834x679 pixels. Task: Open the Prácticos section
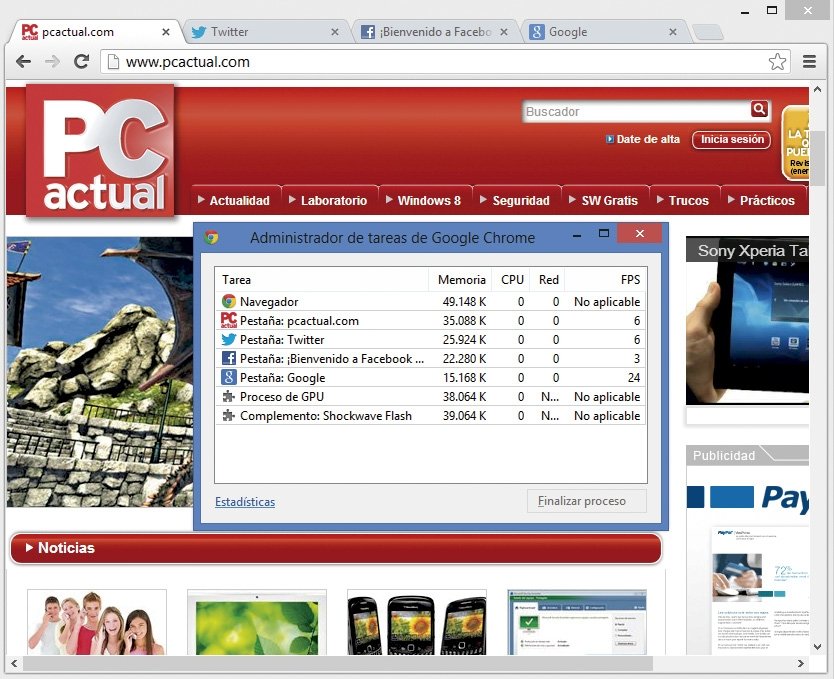(x=763, y=200)
